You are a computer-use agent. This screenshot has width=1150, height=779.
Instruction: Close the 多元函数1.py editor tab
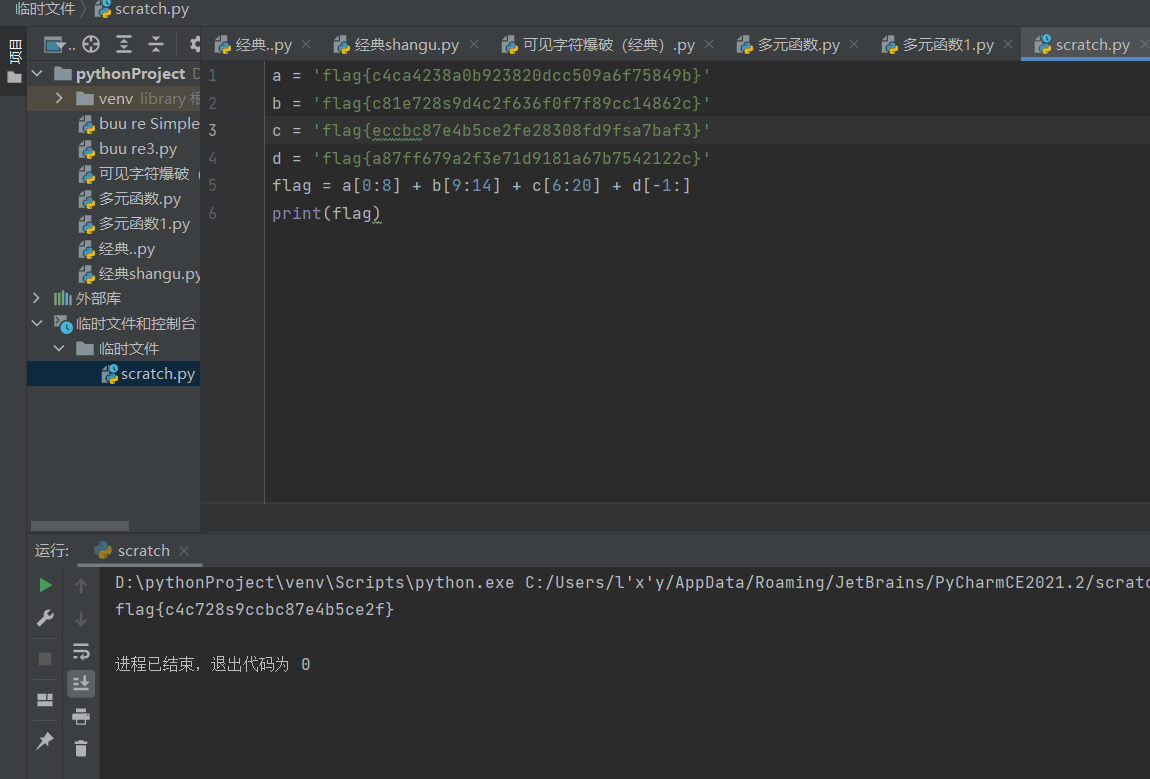[x=1008, y=44]
